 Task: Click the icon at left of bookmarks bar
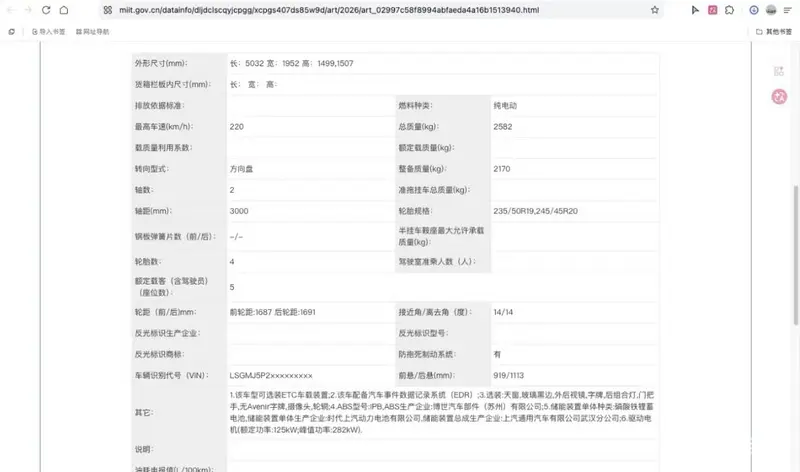11,32
